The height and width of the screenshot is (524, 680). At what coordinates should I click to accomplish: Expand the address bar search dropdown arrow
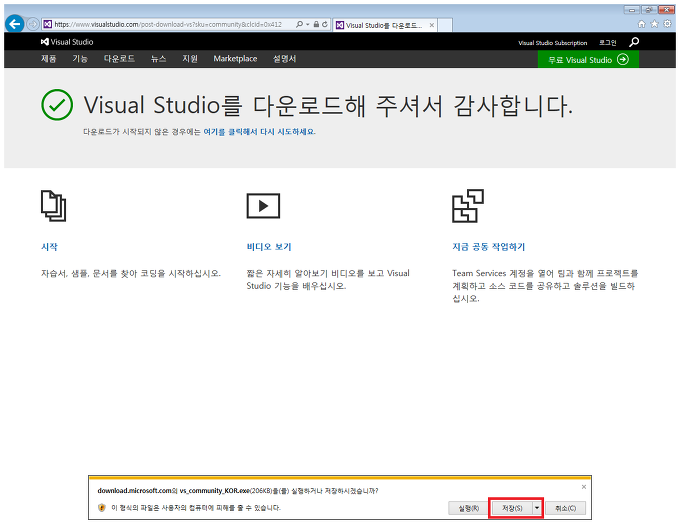[x=307, y=24]
